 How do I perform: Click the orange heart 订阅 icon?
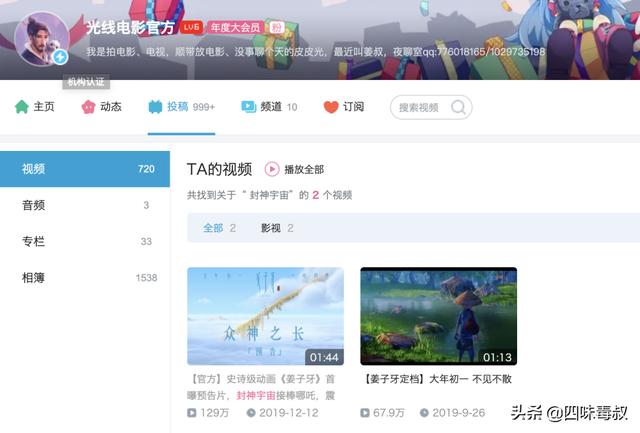point(331,107)
